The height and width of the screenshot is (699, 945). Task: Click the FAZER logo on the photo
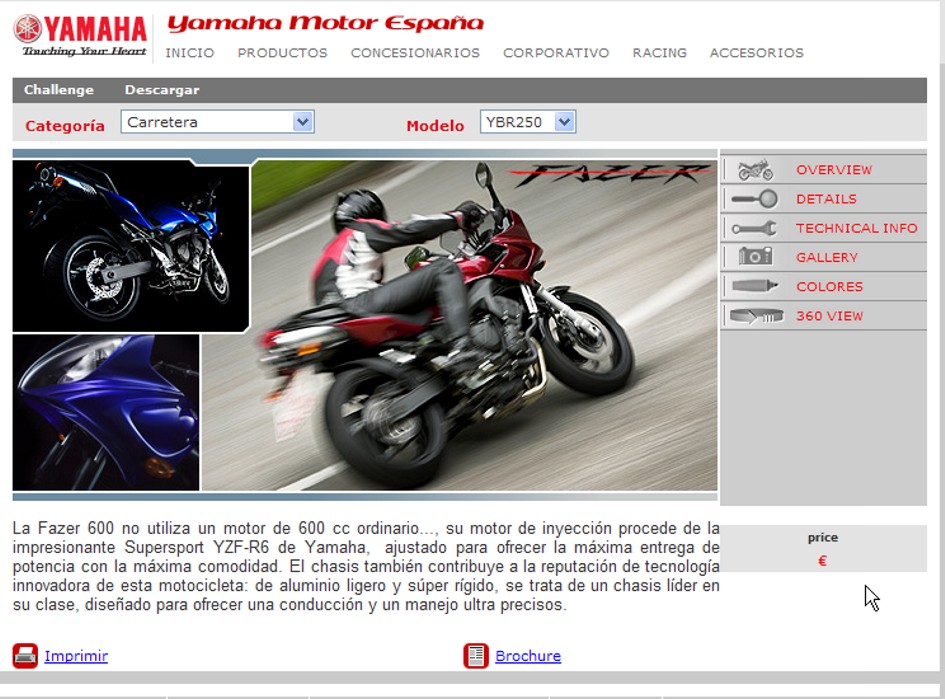point(610,174)
